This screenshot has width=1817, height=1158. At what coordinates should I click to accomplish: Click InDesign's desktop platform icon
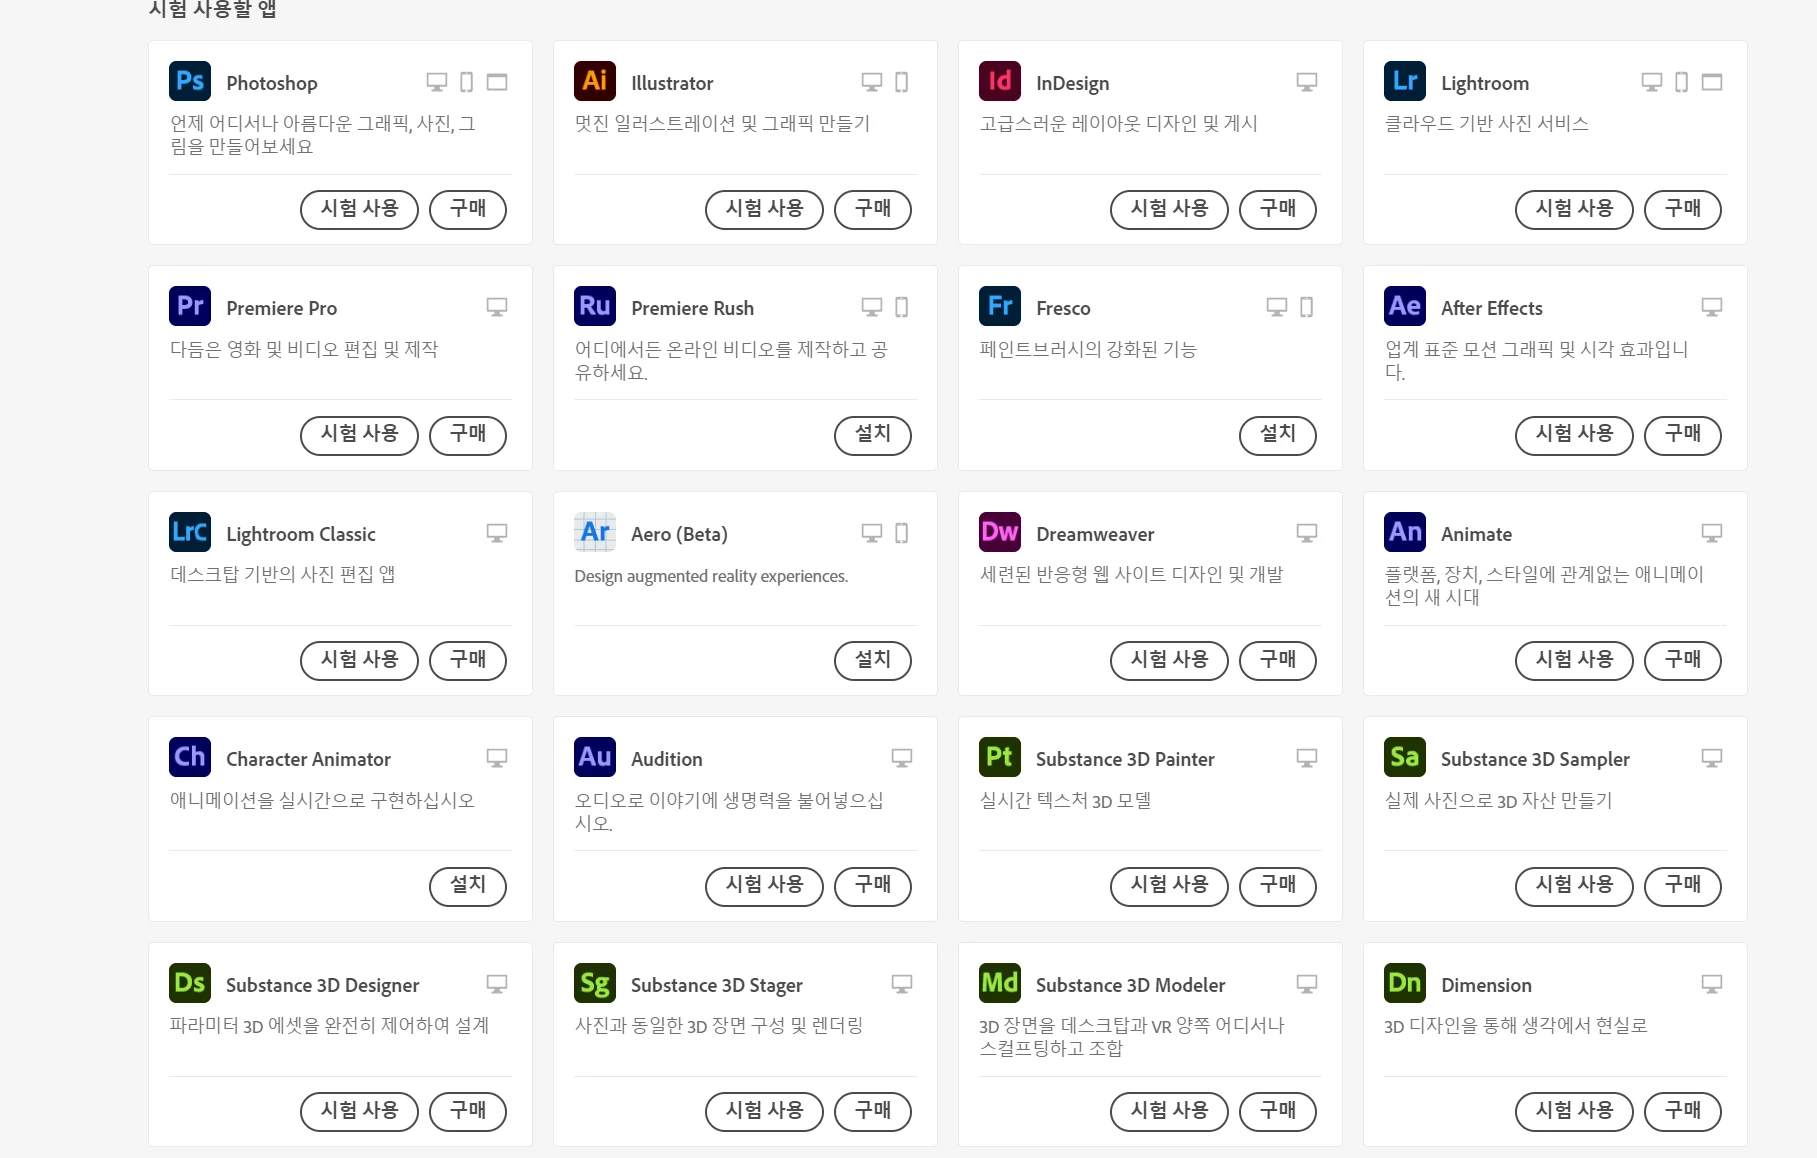tap(1307, 82)
